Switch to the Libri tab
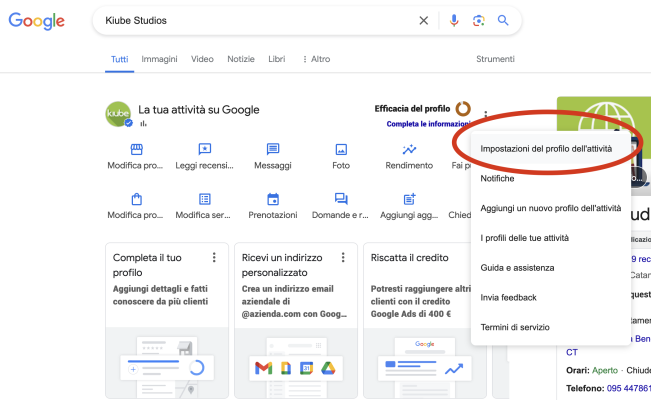The image size is (651, 400). [x=277, y=59]
